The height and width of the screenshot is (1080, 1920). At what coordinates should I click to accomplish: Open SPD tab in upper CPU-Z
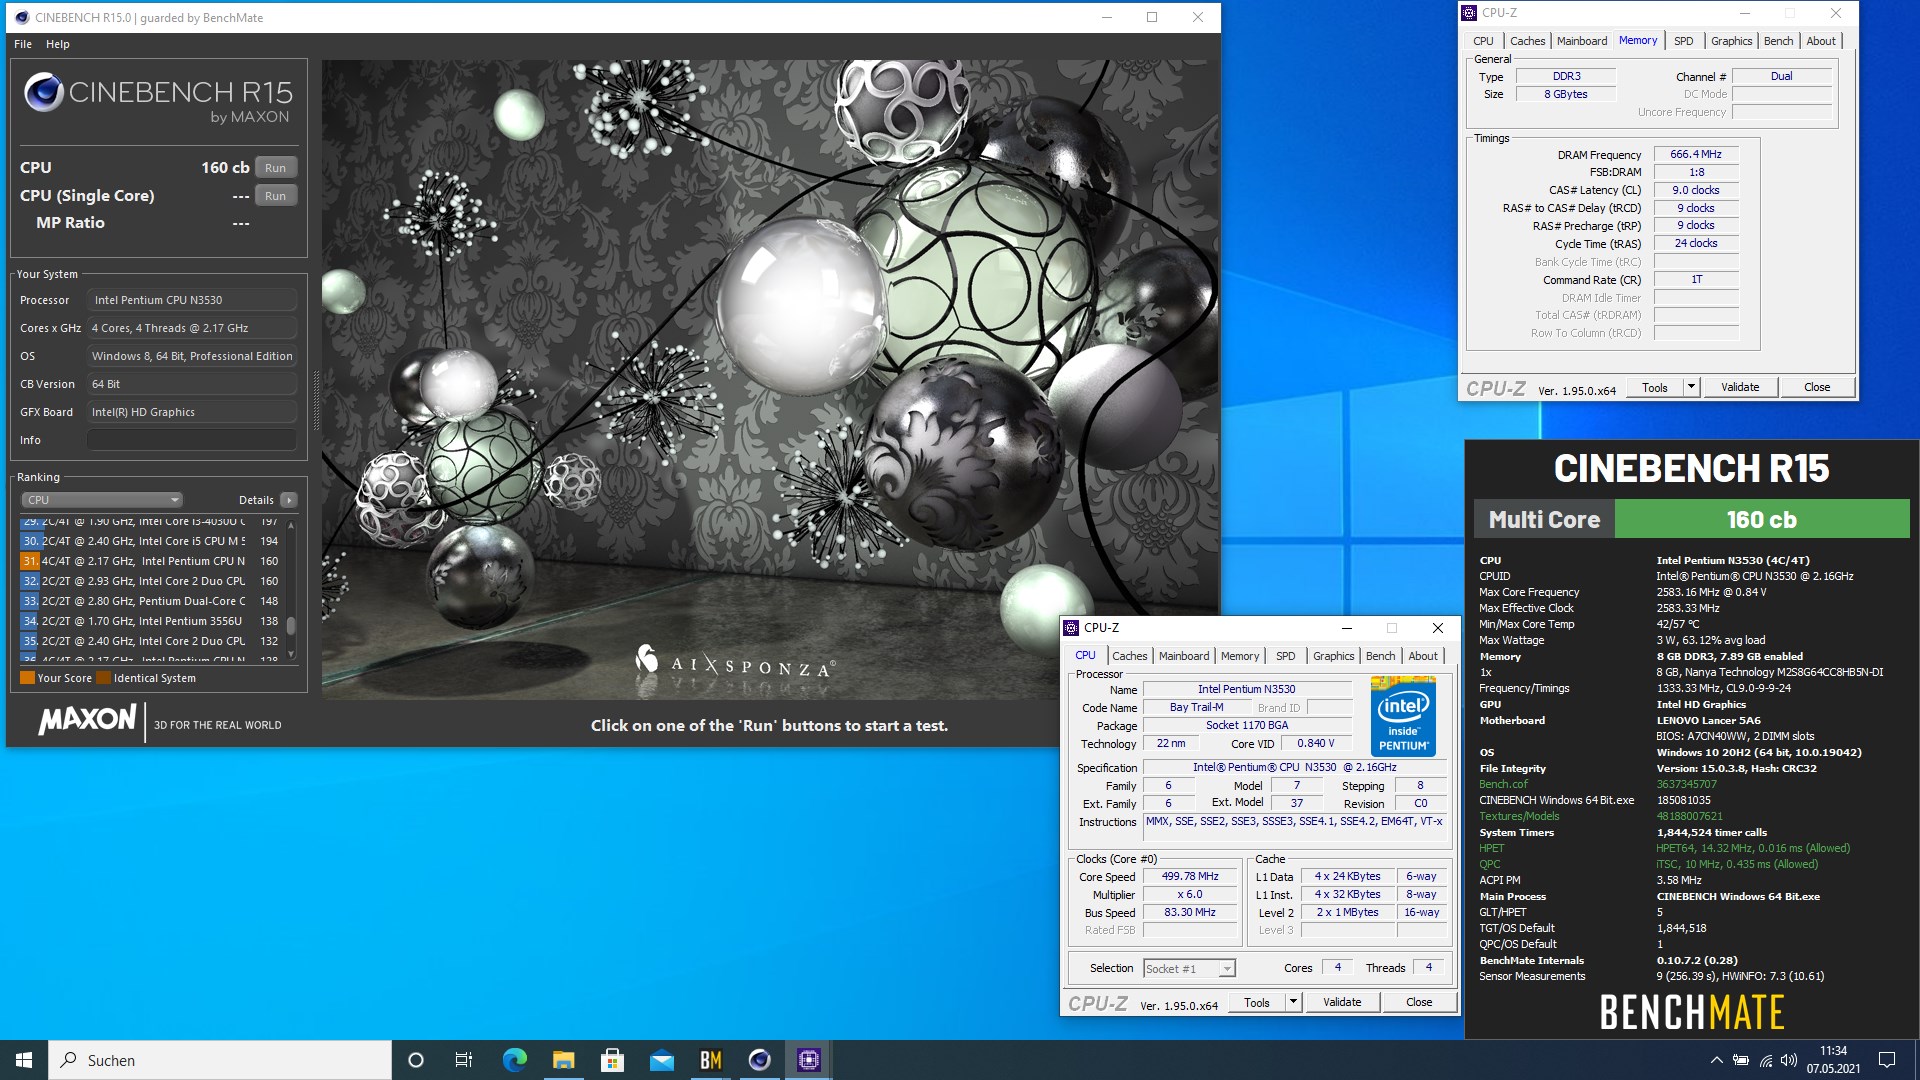pyautogui.click(x=1684, y=41)
